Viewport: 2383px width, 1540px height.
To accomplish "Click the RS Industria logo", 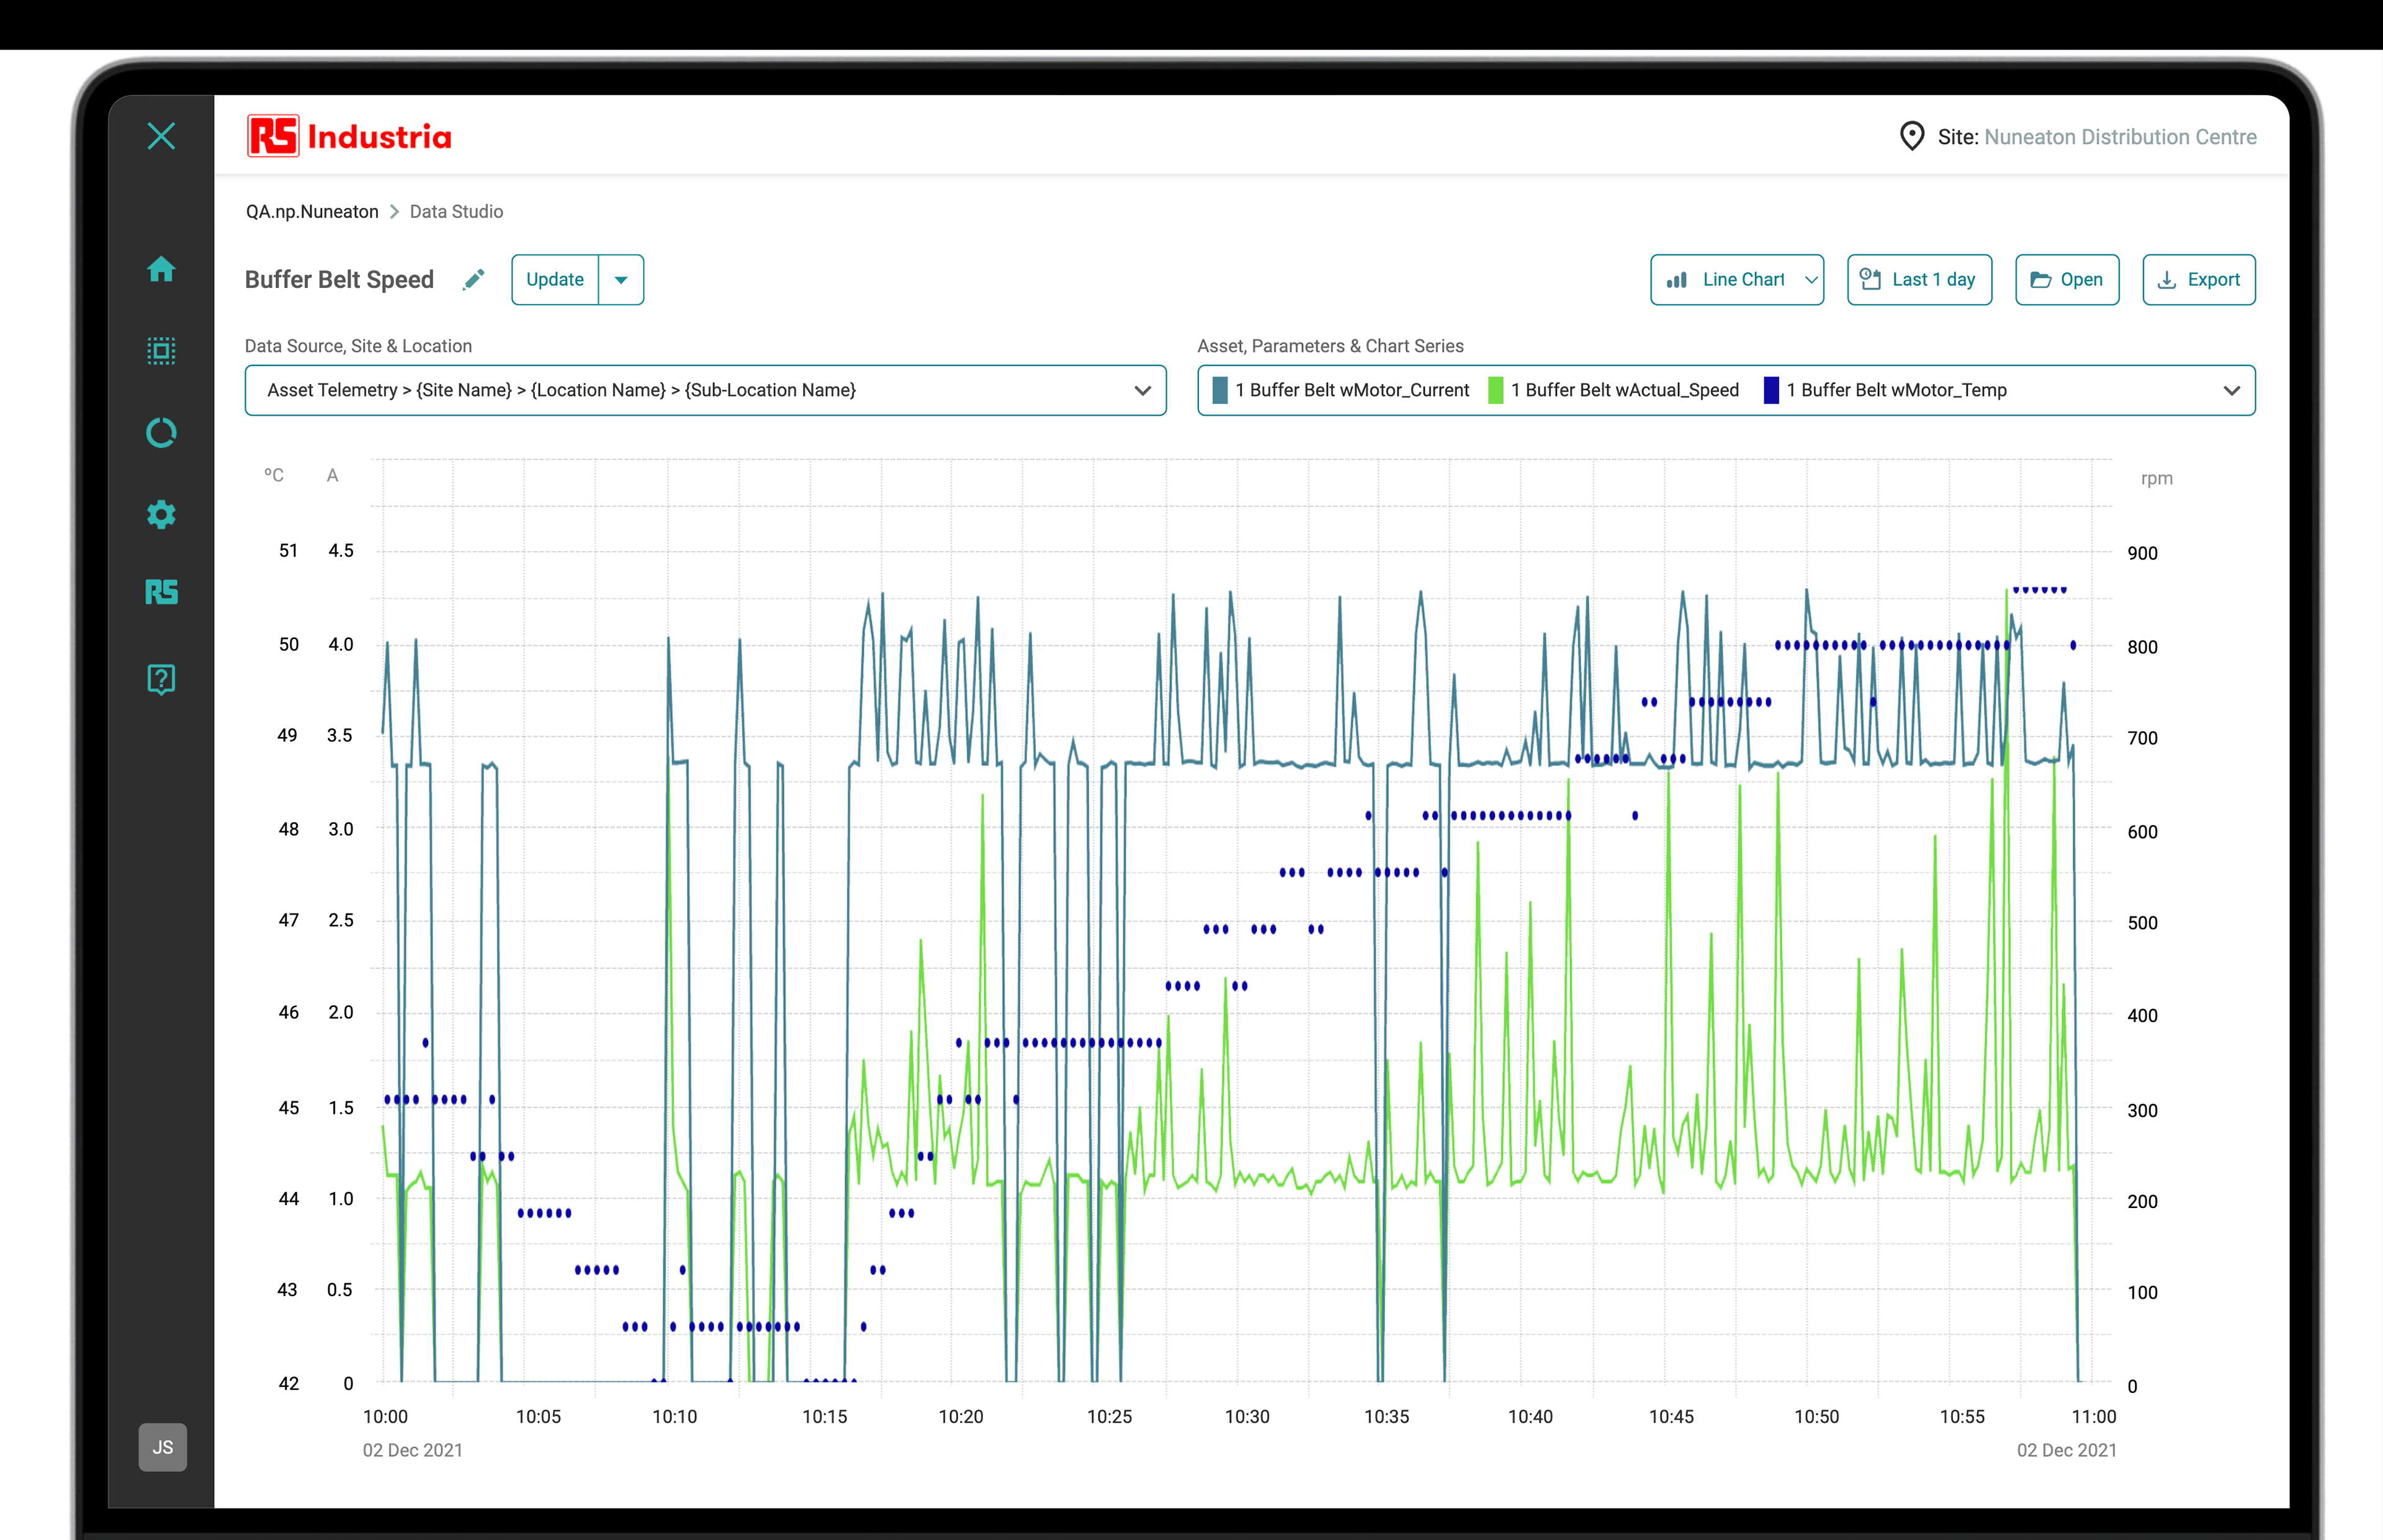I will click(350, 137).
